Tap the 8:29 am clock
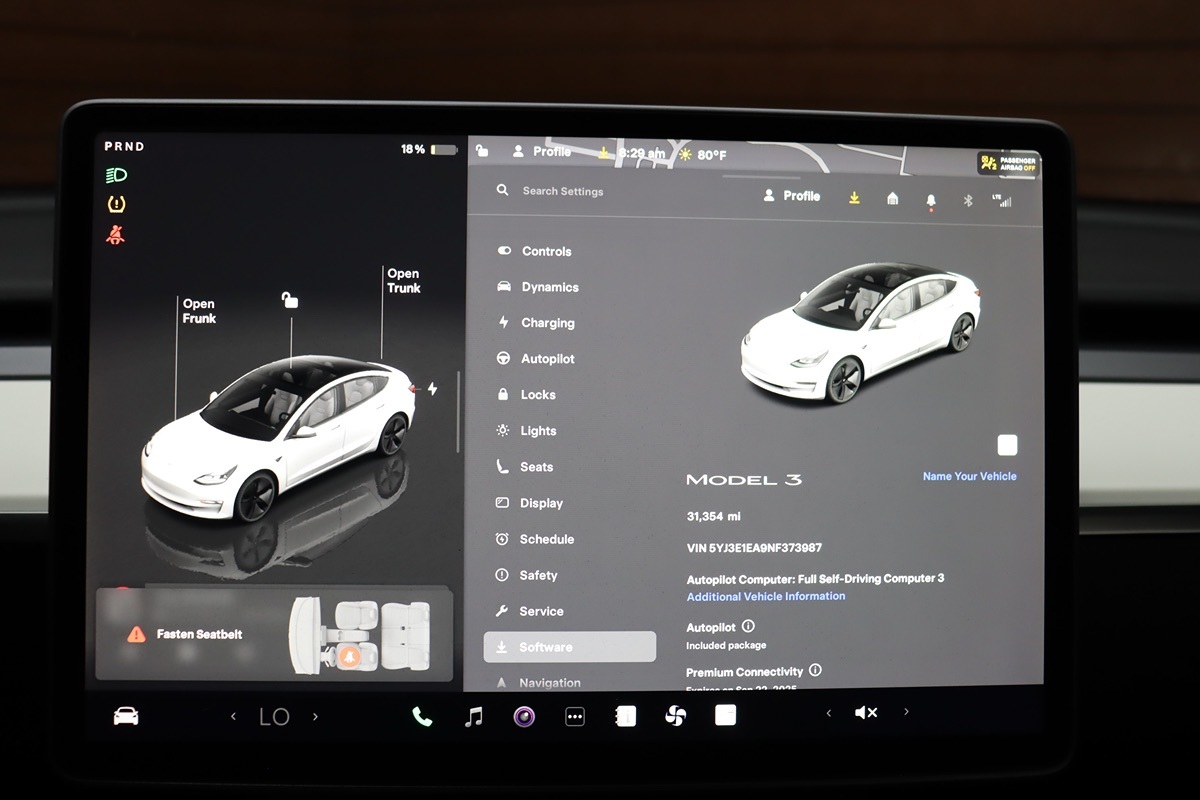The width and height of the screenshot is (1200, 800). point(641,153)
